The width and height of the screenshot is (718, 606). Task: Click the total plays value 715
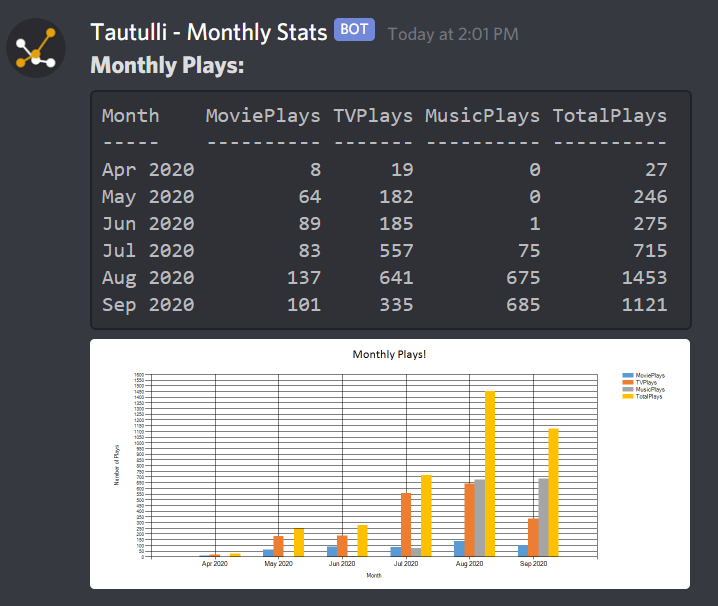point(650,251)
